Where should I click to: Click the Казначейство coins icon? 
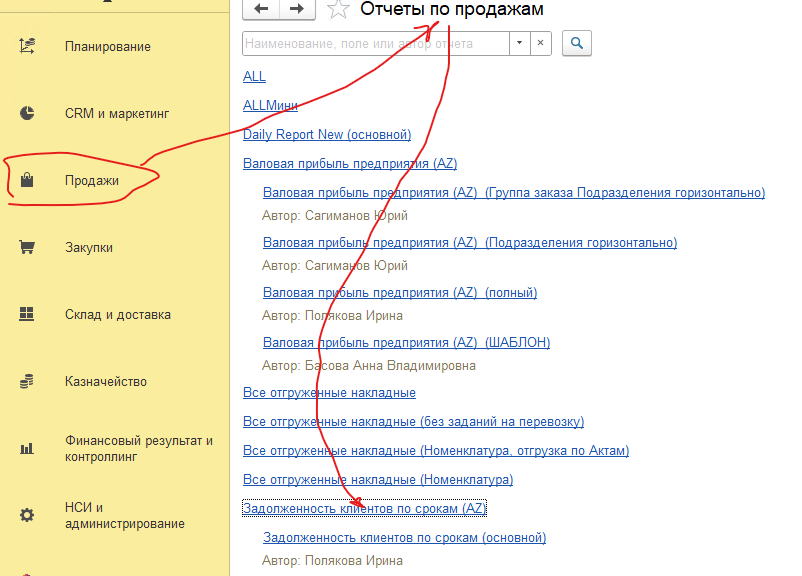27,381
